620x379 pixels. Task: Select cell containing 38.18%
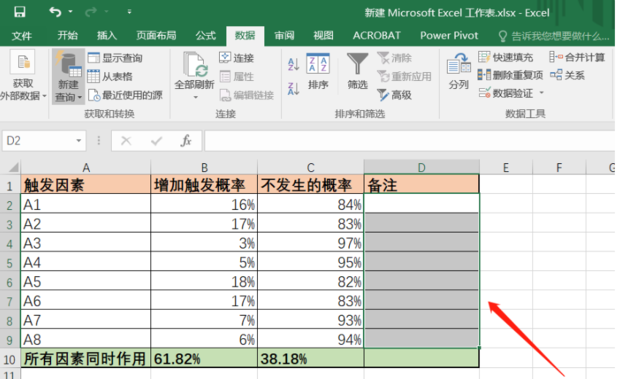click(x=311, y=358)
